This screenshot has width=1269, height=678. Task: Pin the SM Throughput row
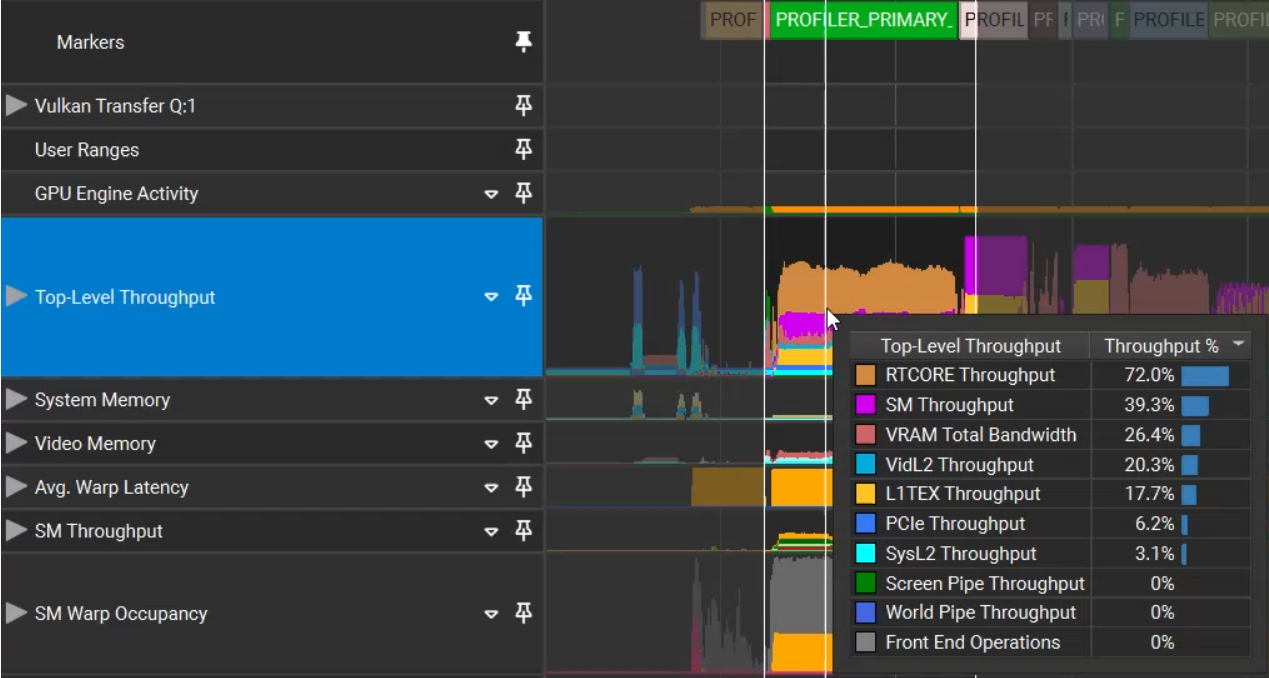tap(521, 531)
